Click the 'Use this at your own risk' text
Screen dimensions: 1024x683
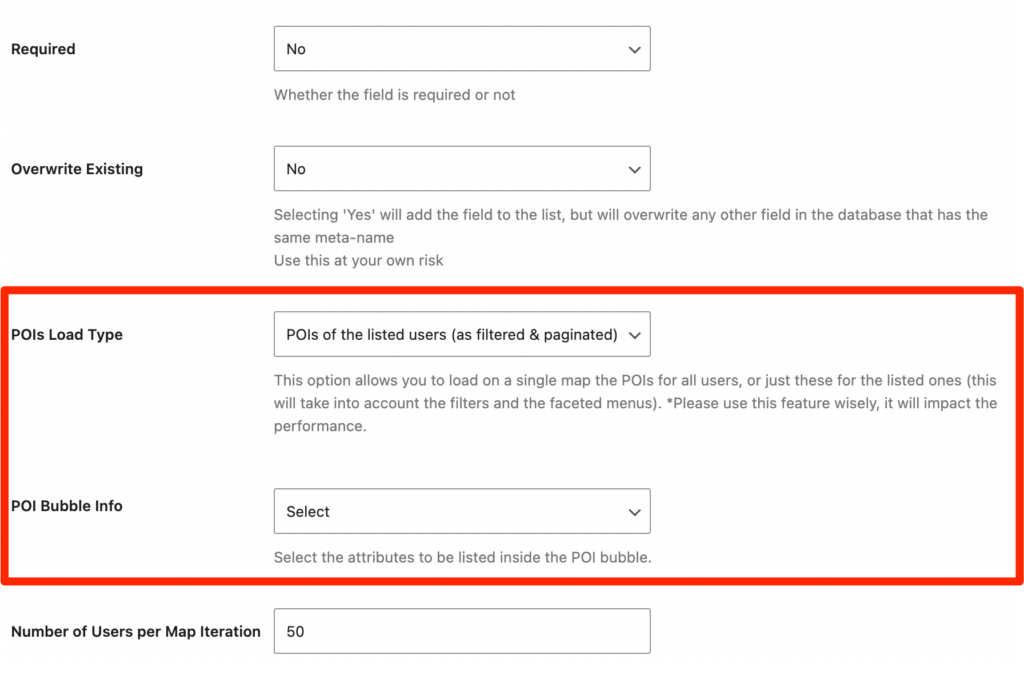coord(359,261)
